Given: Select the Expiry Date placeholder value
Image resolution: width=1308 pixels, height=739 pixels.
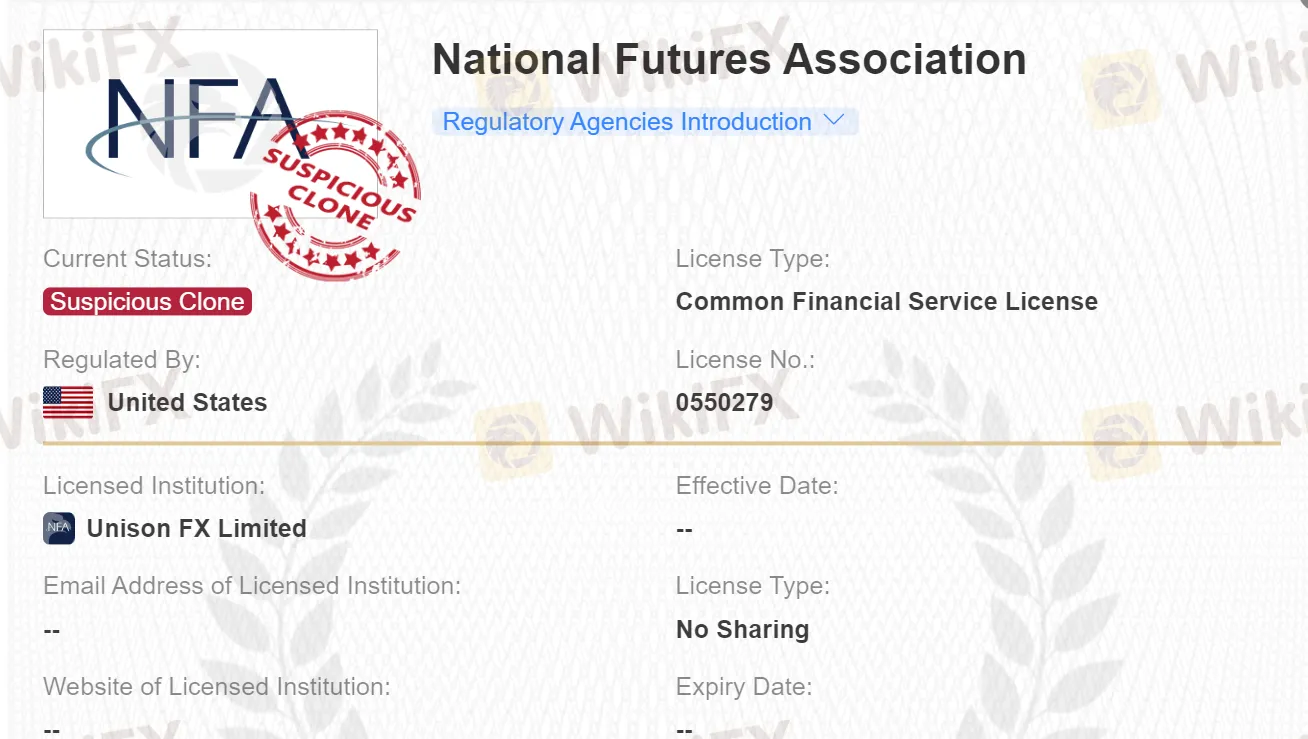Looking at the screenshot, I should pos(684,730).
